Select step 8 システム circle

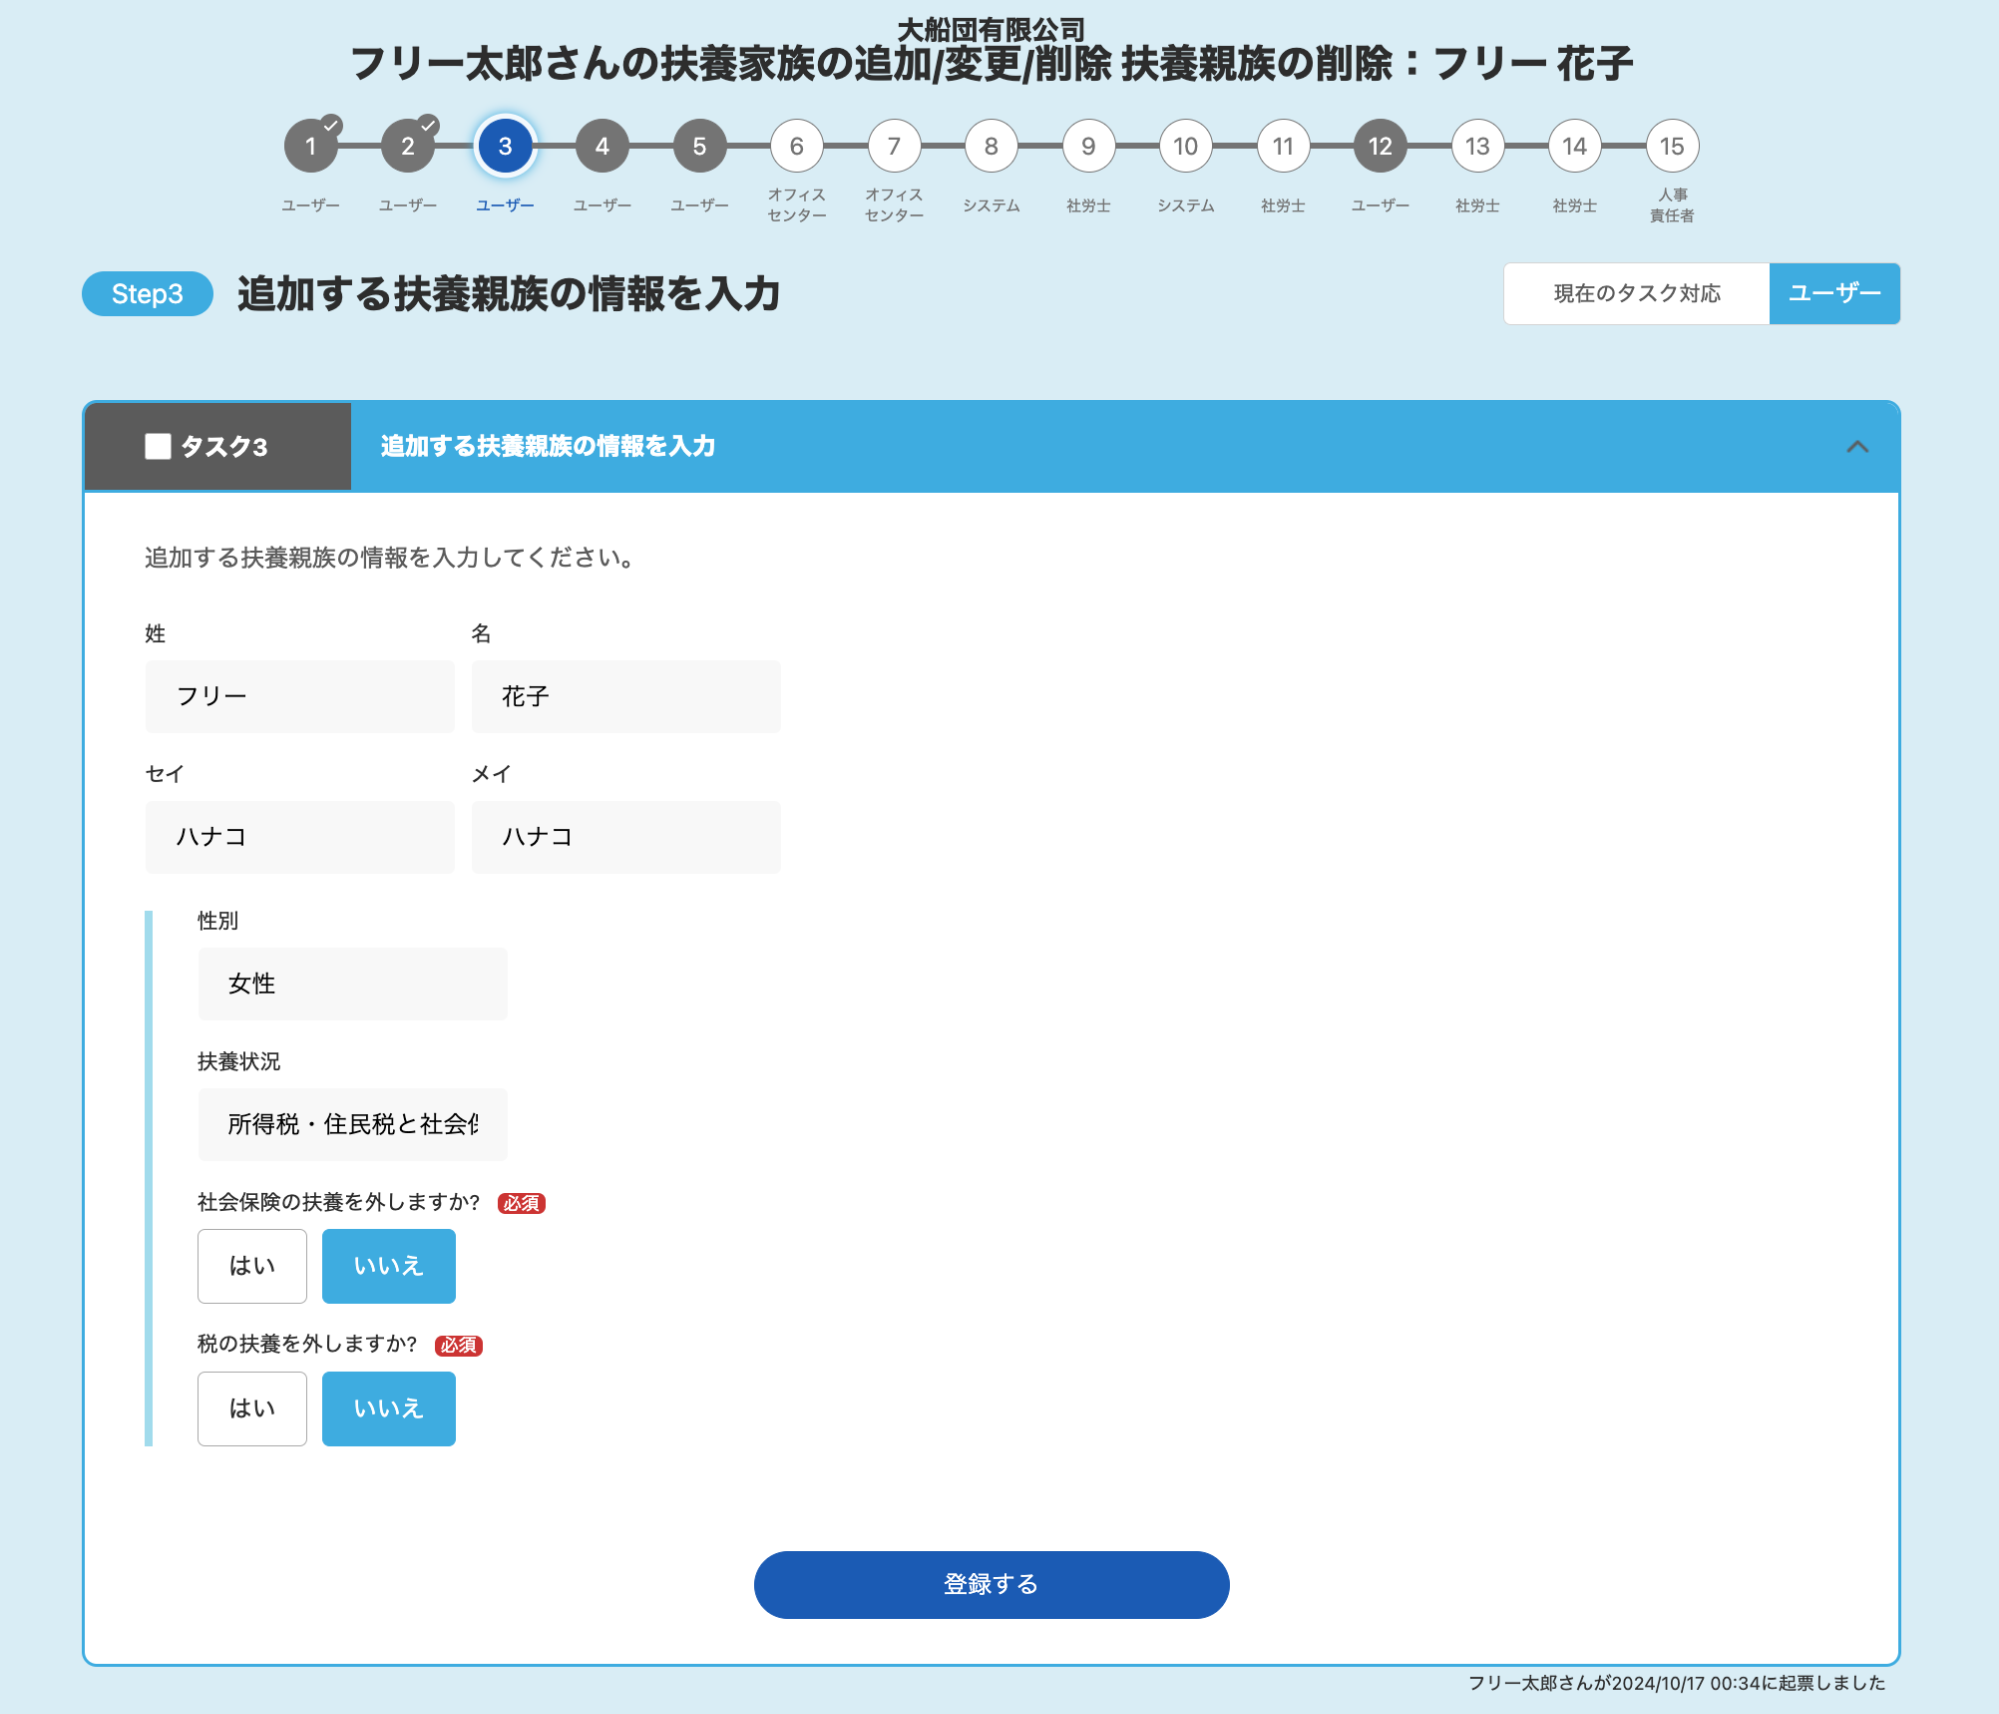coord(991,146)
